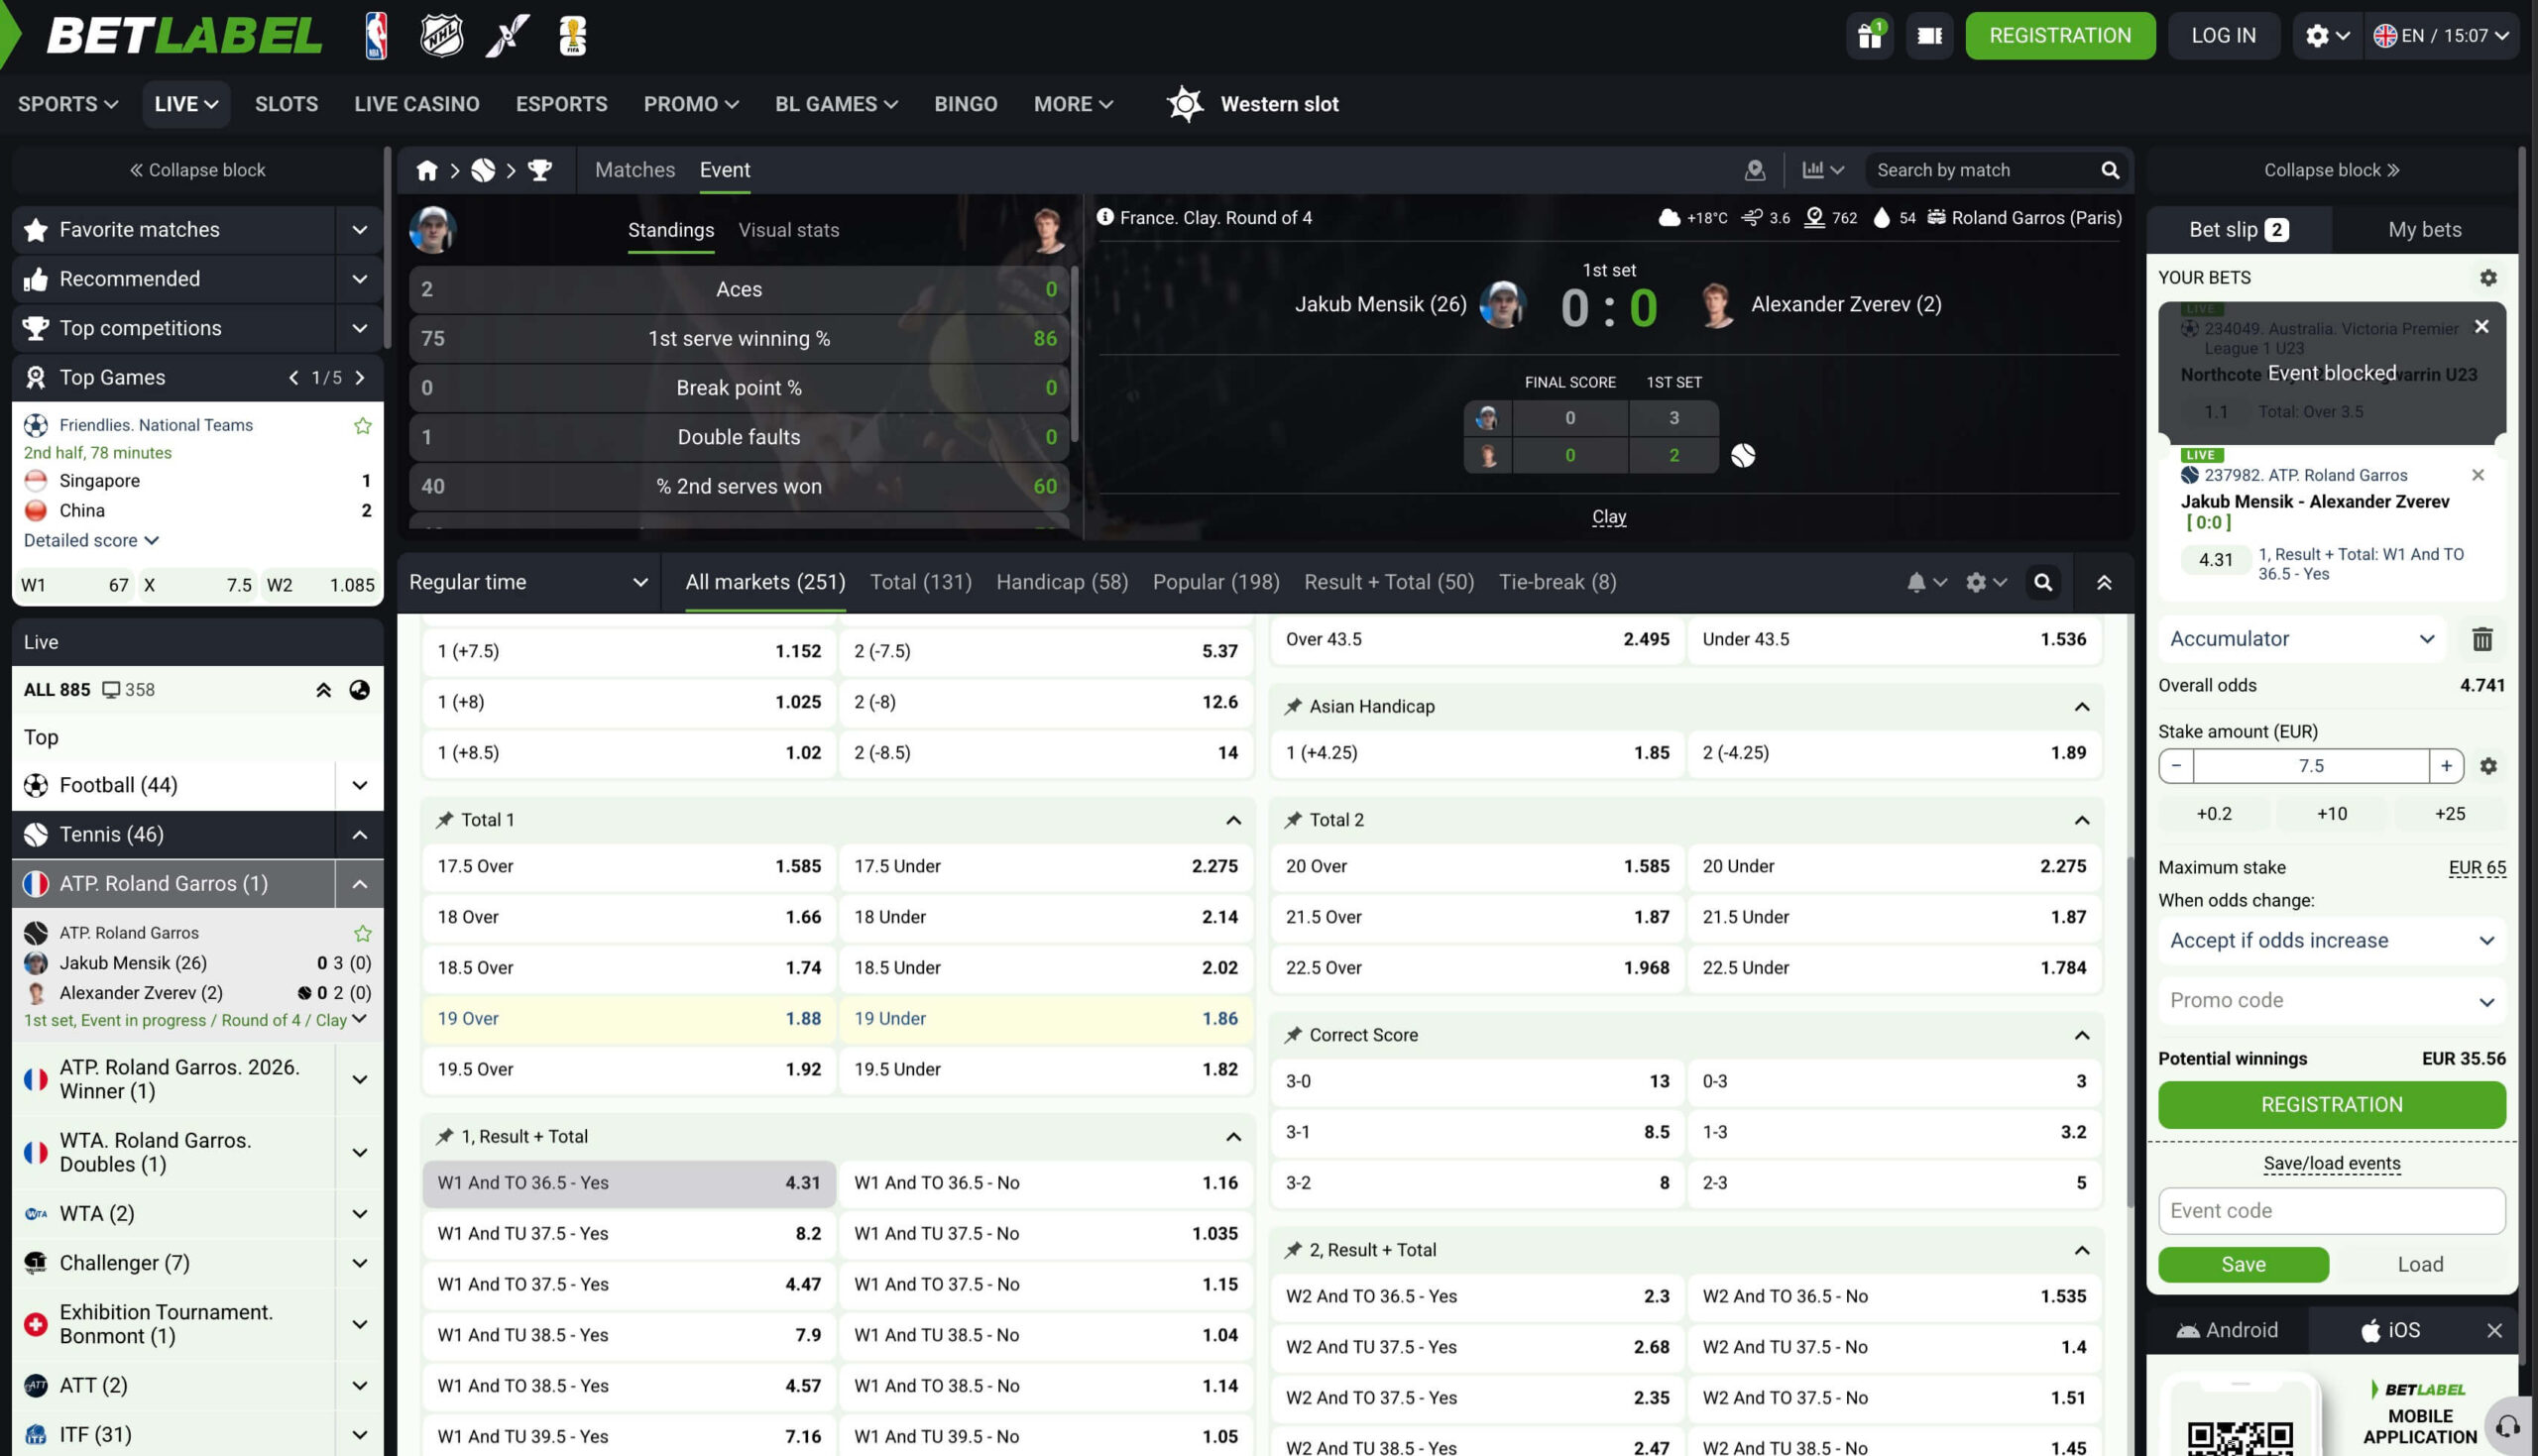
Task: Click the tennis ball breadcrumb icon
Action: (x=483, y=170)
